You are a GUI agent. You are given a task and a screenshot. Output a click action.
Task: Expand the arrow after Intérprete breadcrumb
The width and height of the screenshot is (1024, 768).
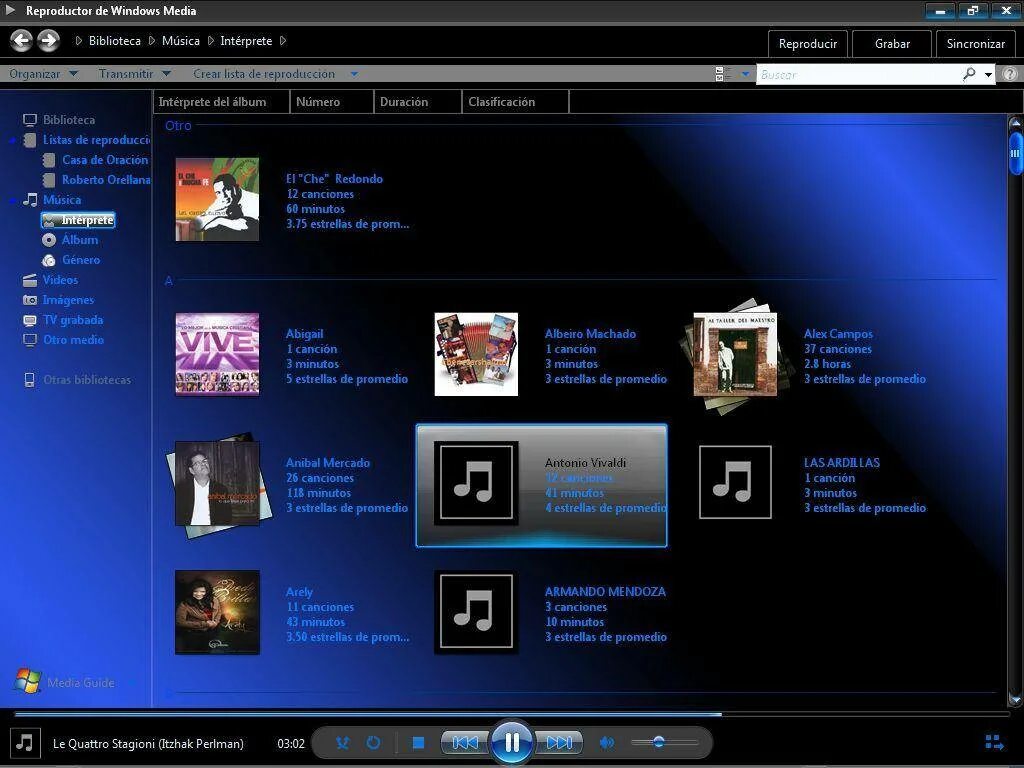(x=283, y=40)
